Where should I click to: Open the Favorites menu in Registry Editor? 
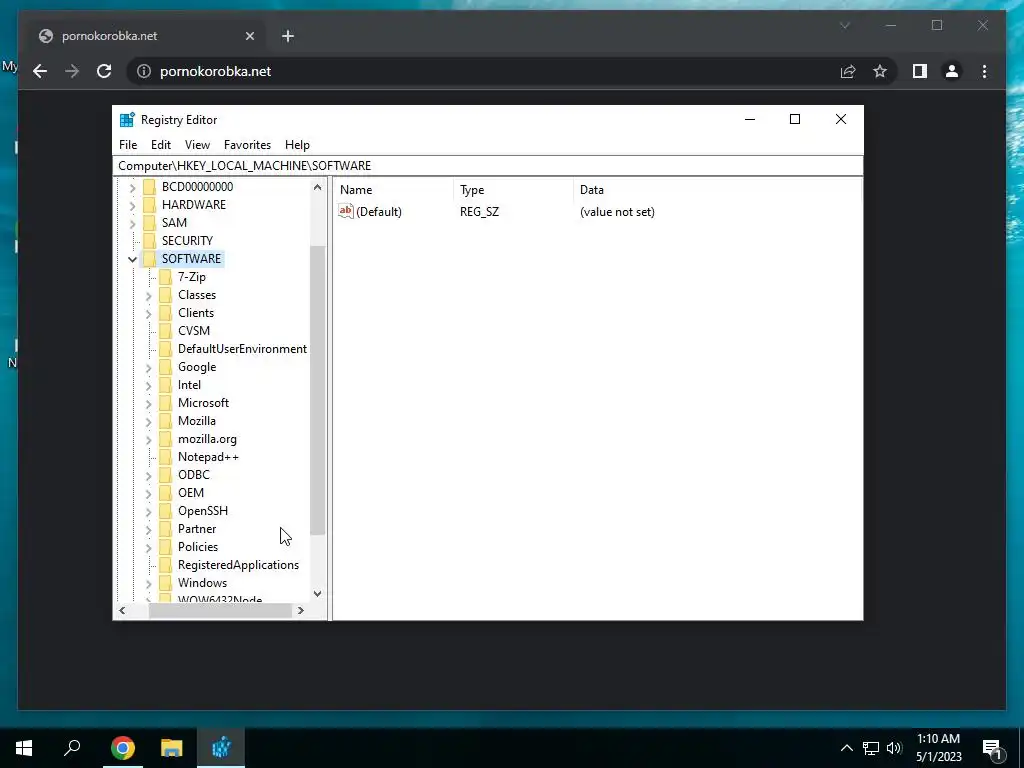click(x=248, y=145)
